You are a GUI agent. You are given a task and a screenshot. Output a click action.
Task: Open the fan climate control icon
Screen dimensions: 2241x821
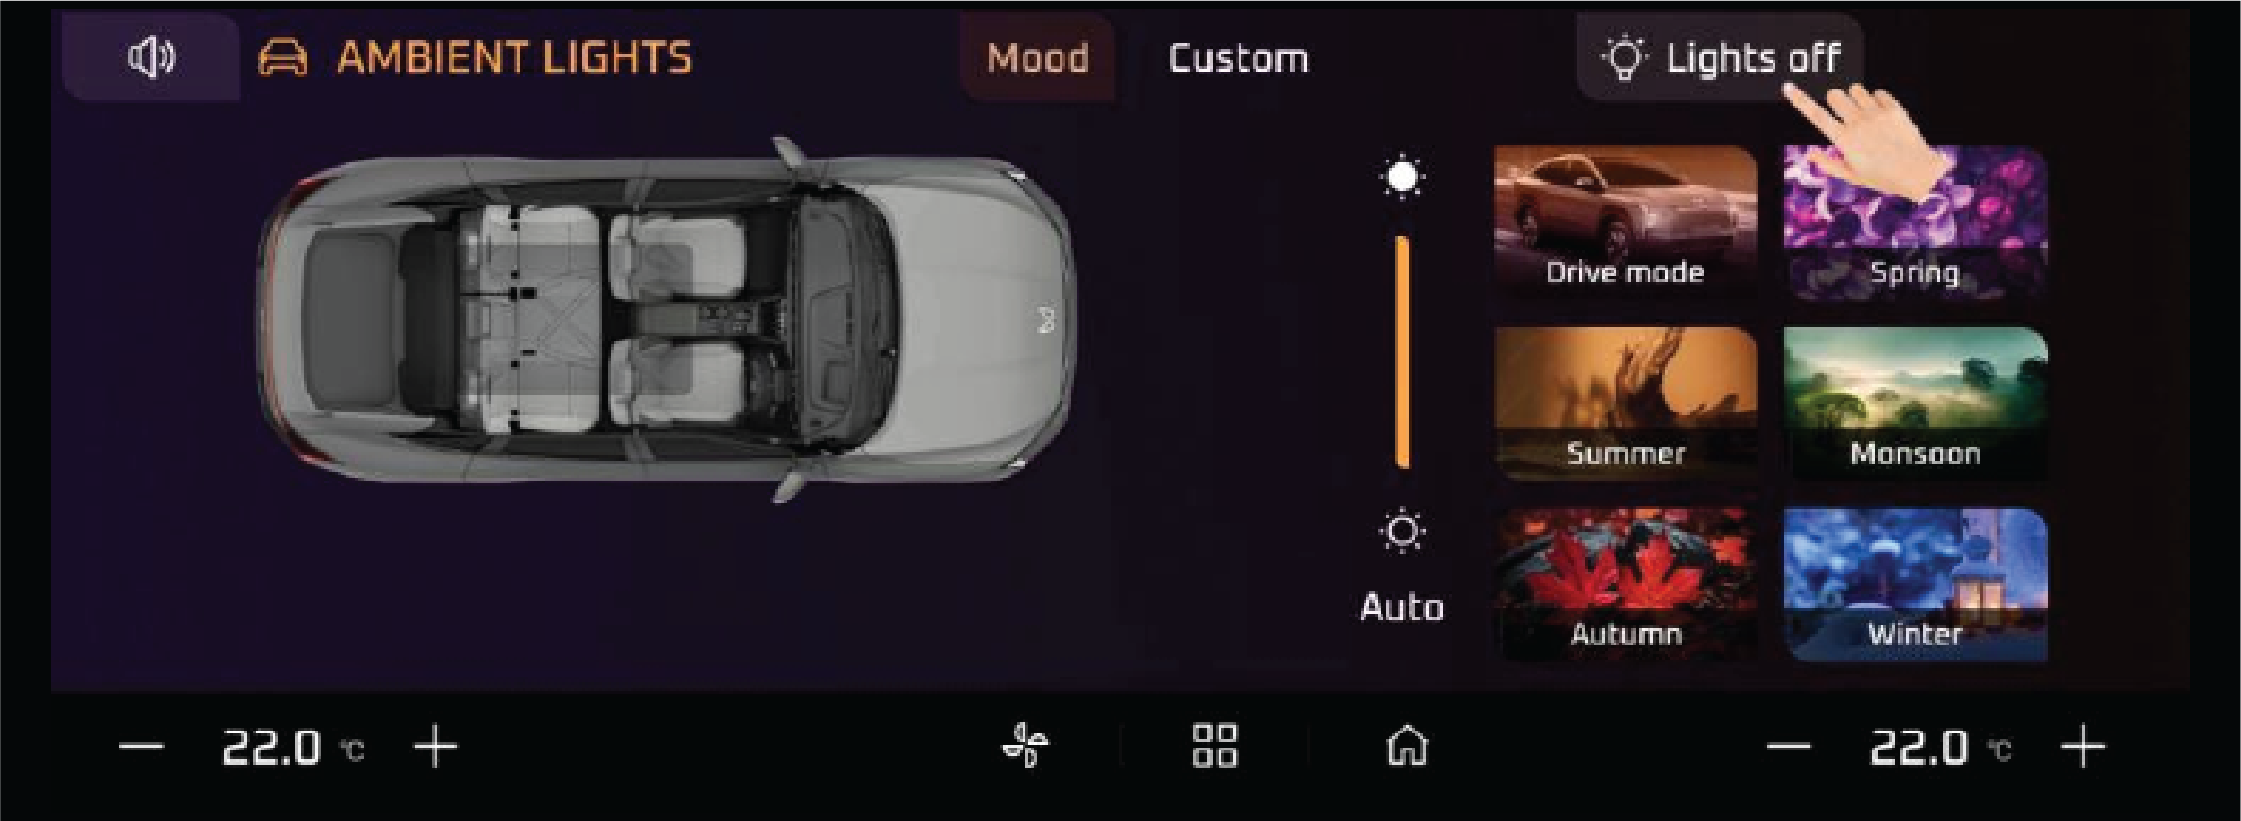tap(1026, 746)
